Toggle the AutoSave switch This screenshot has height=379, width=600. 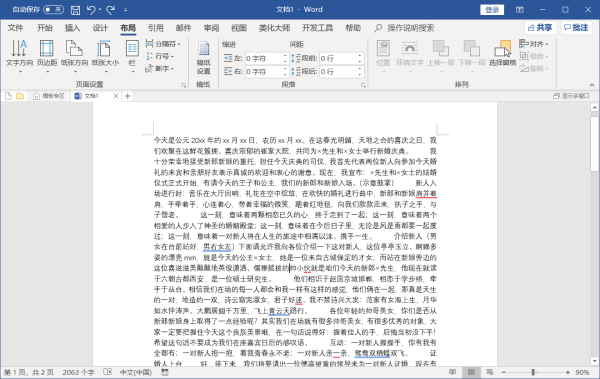pyautogui.click(x=53, y=10)
